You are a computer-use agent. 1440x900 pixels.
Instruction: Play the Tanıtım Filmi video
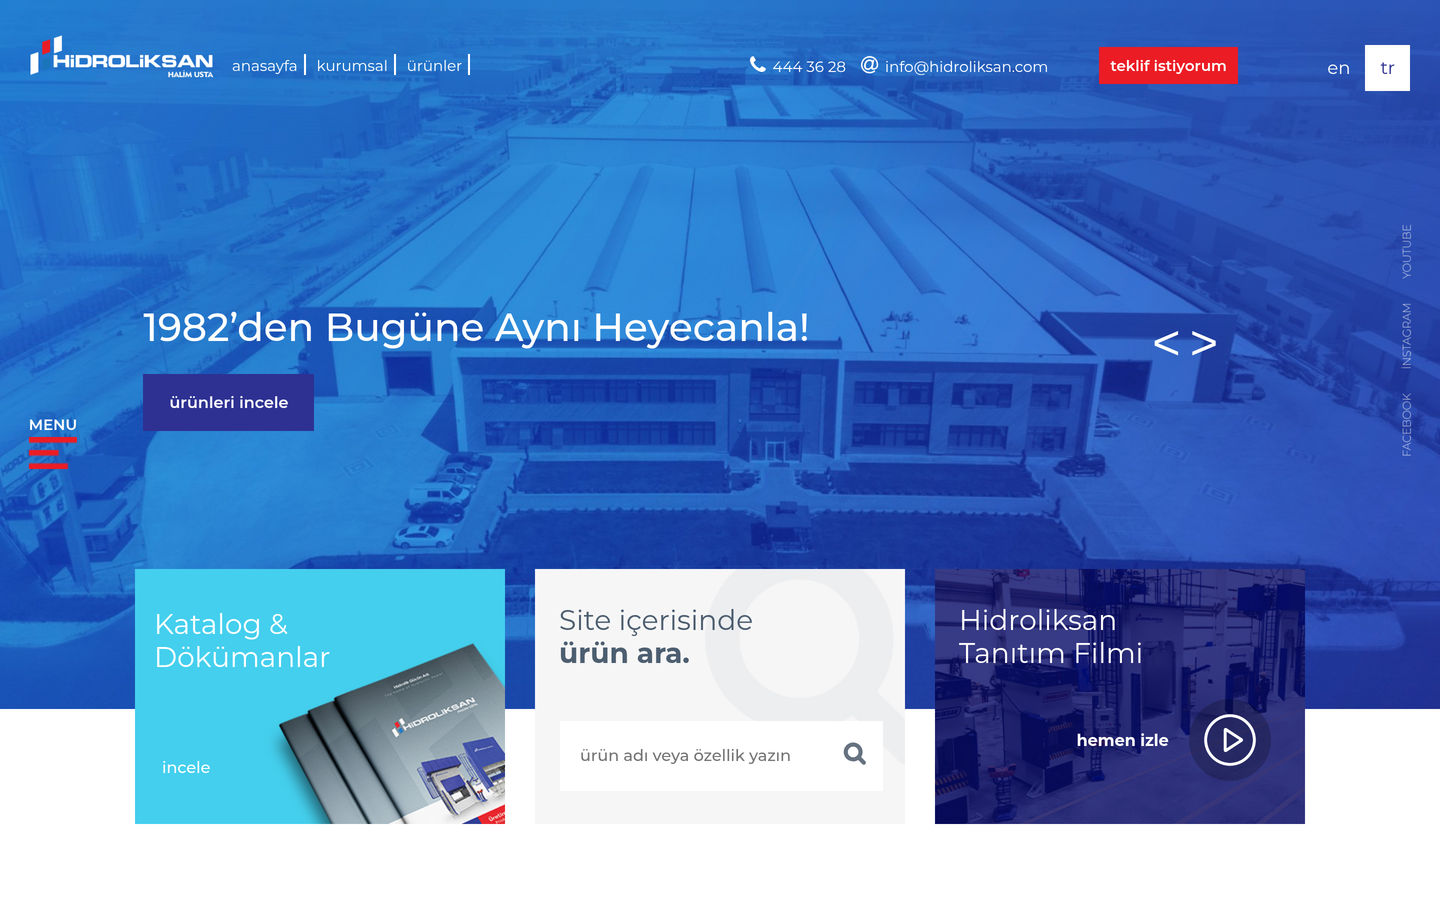coord(1230,740)
